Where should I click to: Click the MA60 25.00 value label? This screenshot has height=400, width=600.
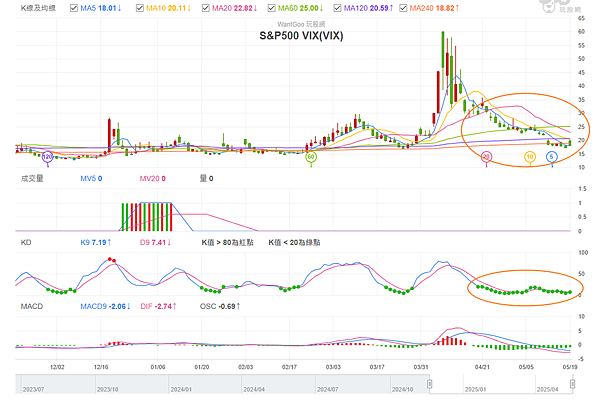click(300, 8)
